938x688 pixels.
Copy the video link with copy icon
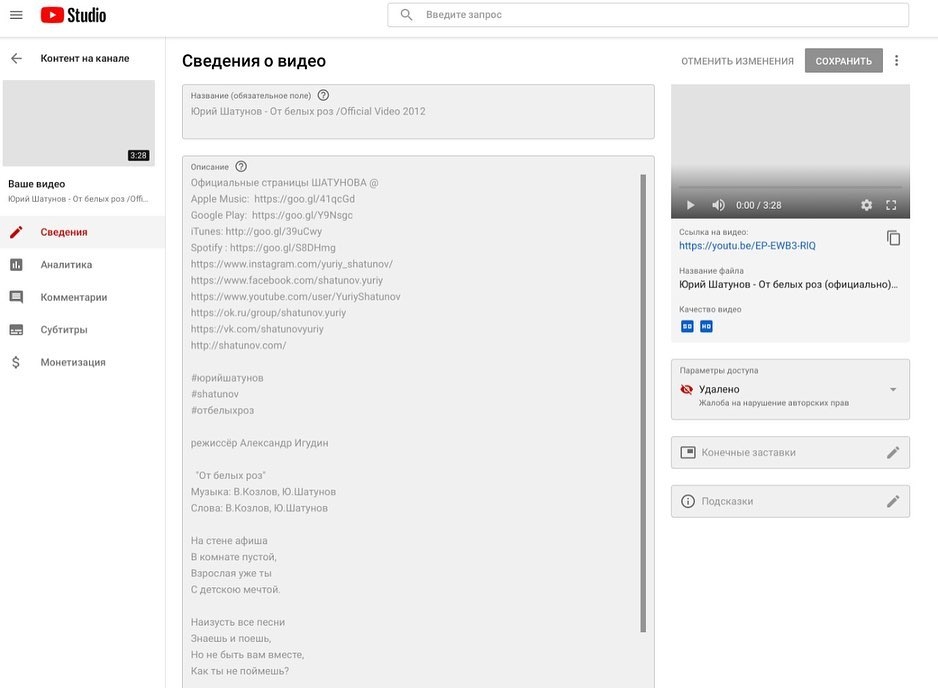[893, 238]
